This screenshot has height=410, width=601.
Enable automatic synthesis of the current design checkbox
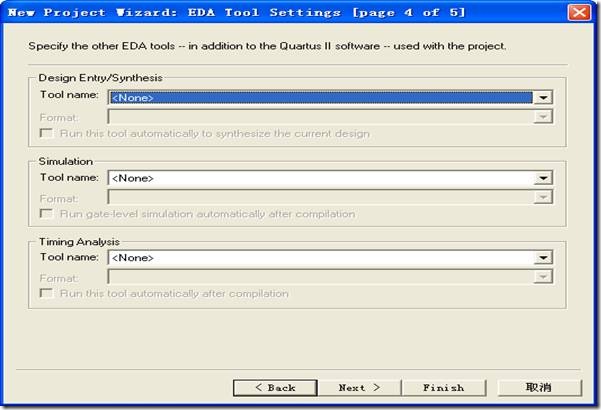pos(46,133)
